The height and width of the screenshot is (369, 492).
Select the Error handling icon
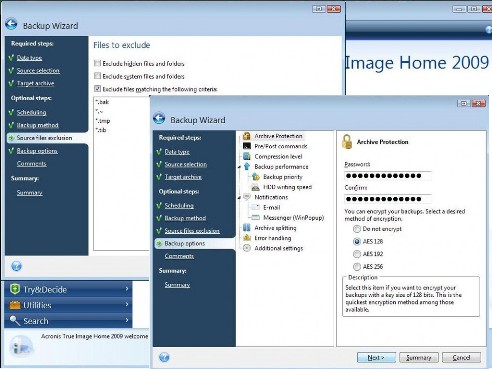click(x=247, y=238)
